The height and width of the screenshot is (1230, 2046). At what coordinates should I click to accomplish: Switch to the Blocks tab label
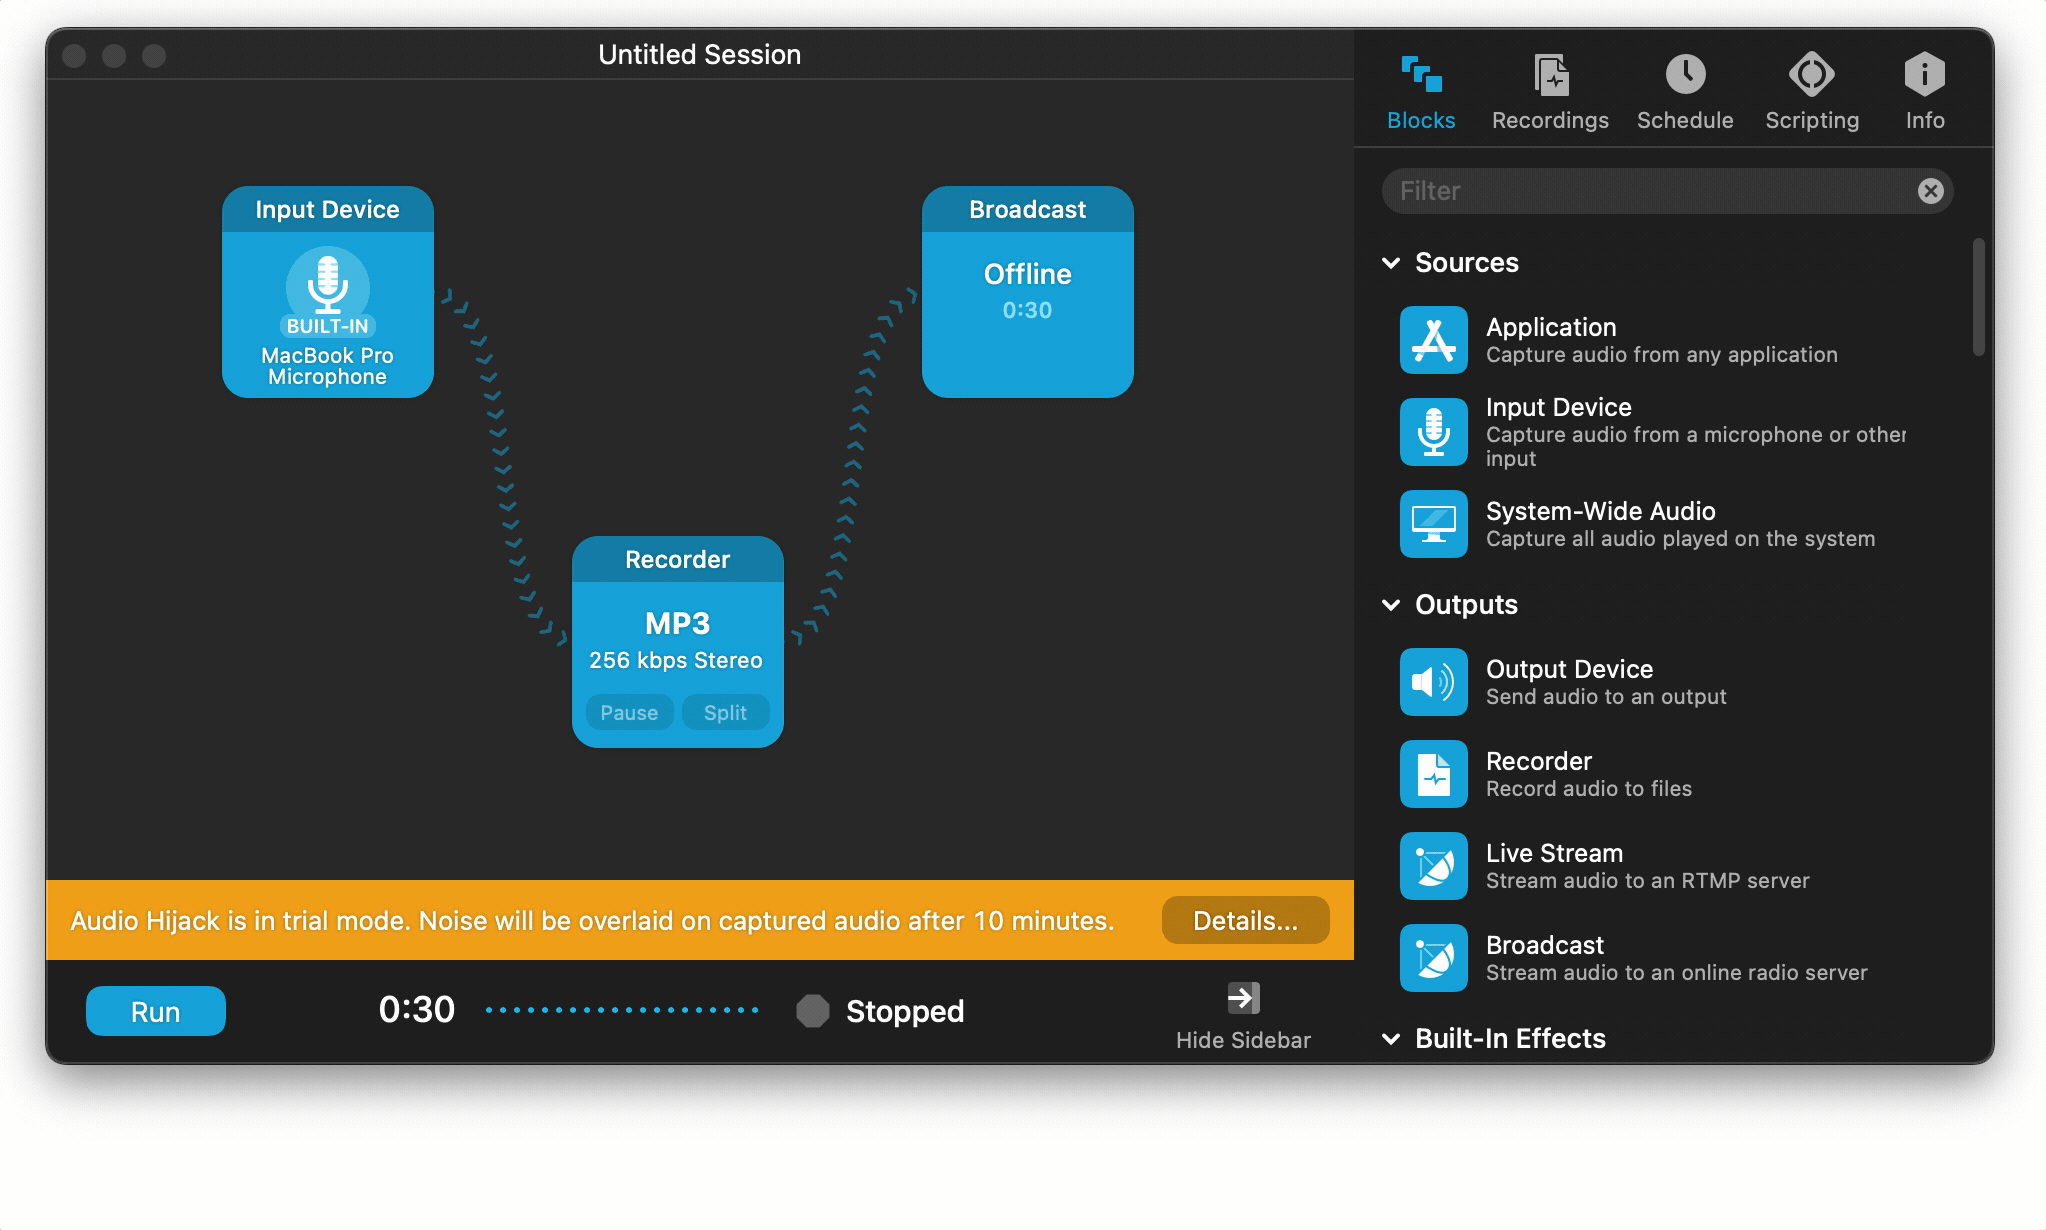(x=1421, y=120)
